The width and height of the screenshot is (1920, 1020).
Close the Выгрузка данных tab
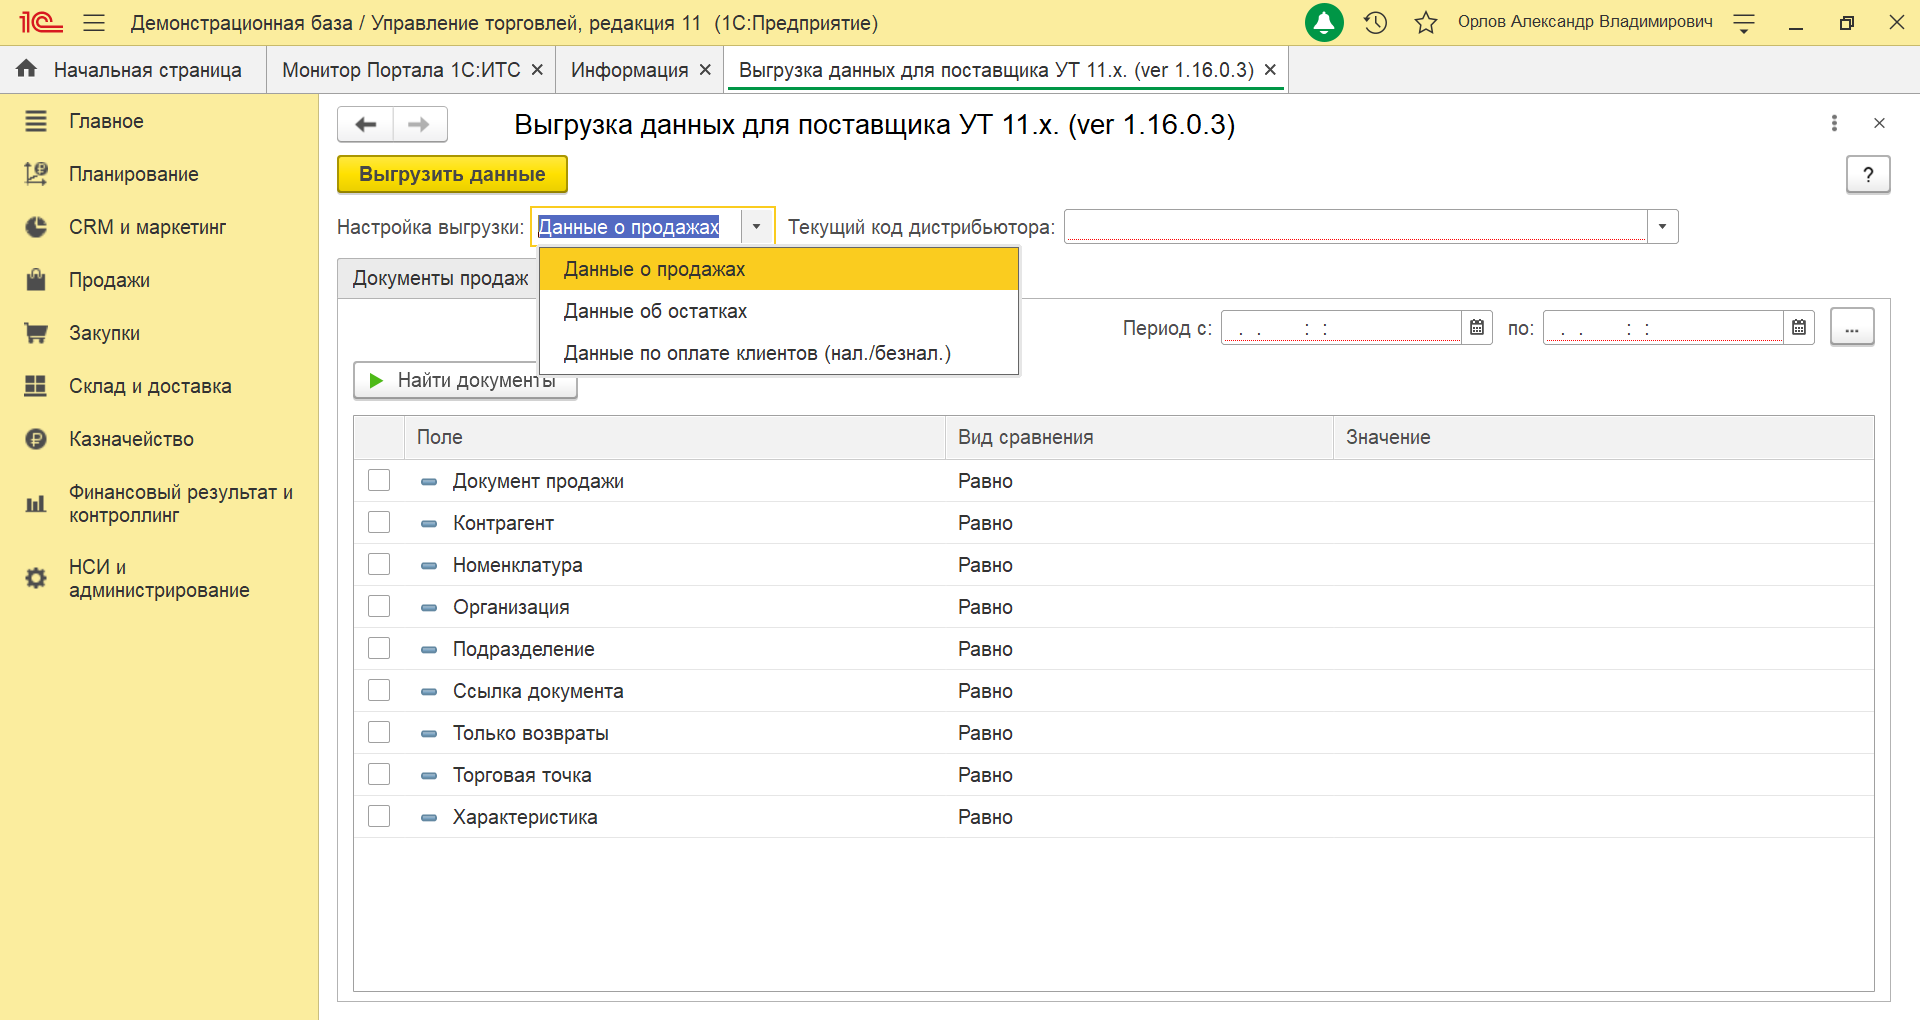pos(1270,70)
